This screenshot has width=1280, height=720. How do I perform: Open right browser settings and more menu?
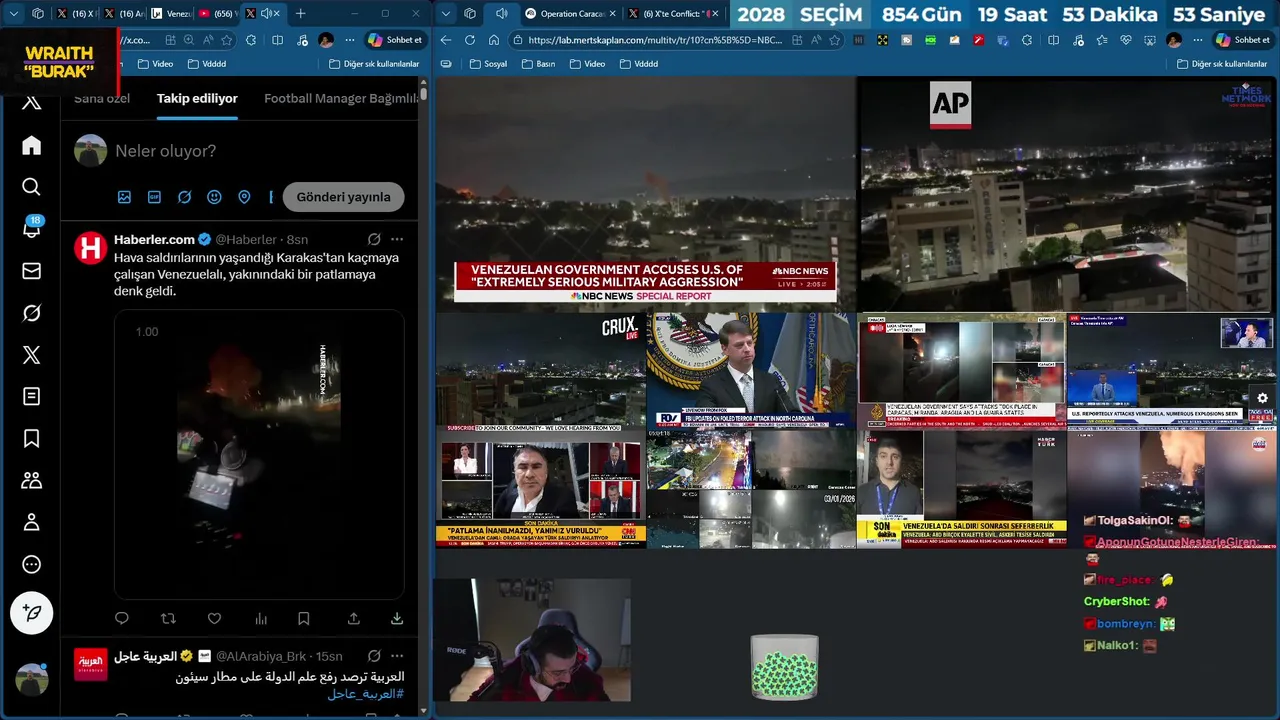(x=1198, y=40)
